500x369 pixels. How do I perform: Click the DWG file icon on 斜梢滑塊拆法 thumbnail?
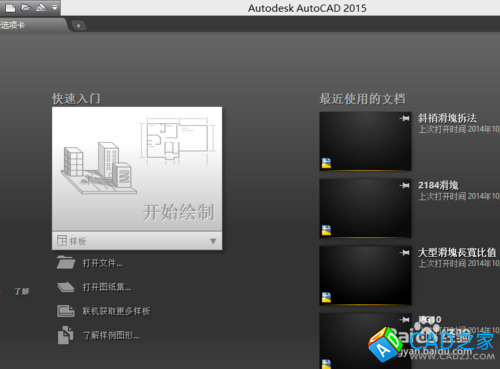[x=326, y=163]
